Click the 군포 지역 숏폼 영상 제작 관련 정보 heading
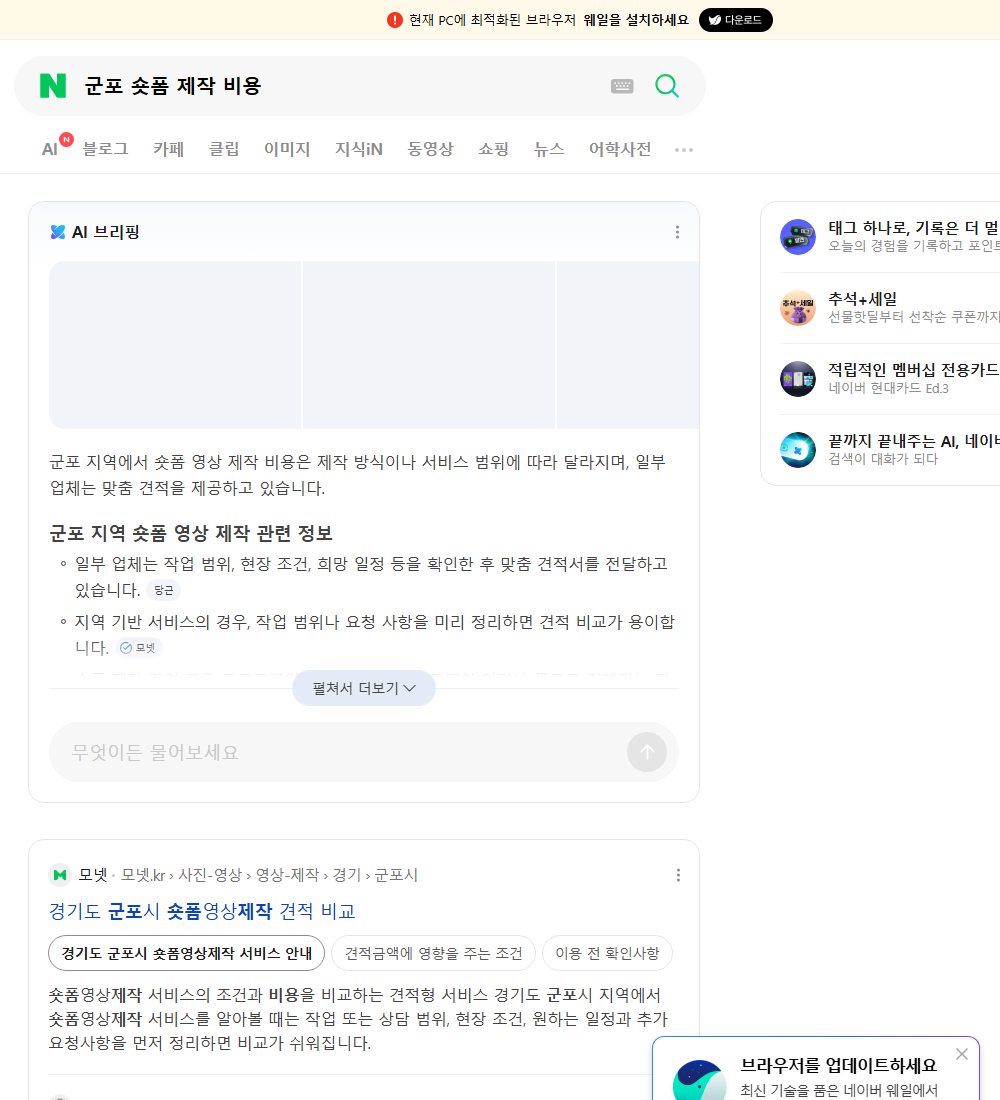Screen dimensions: 1000x1100 pyautogui.click(x=191, y=533)
